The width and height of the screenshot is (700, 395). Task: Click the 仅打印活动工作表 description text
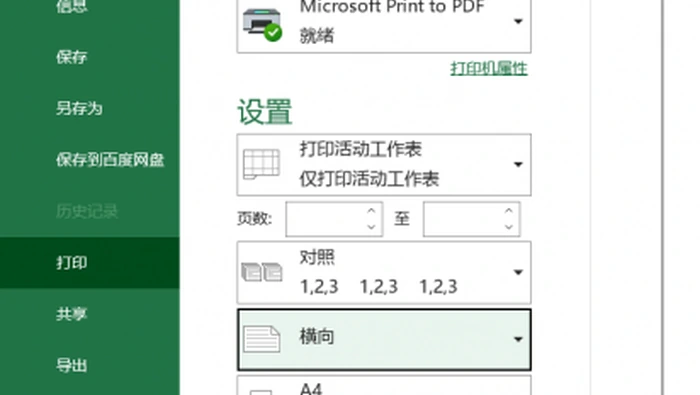point(369,179)
